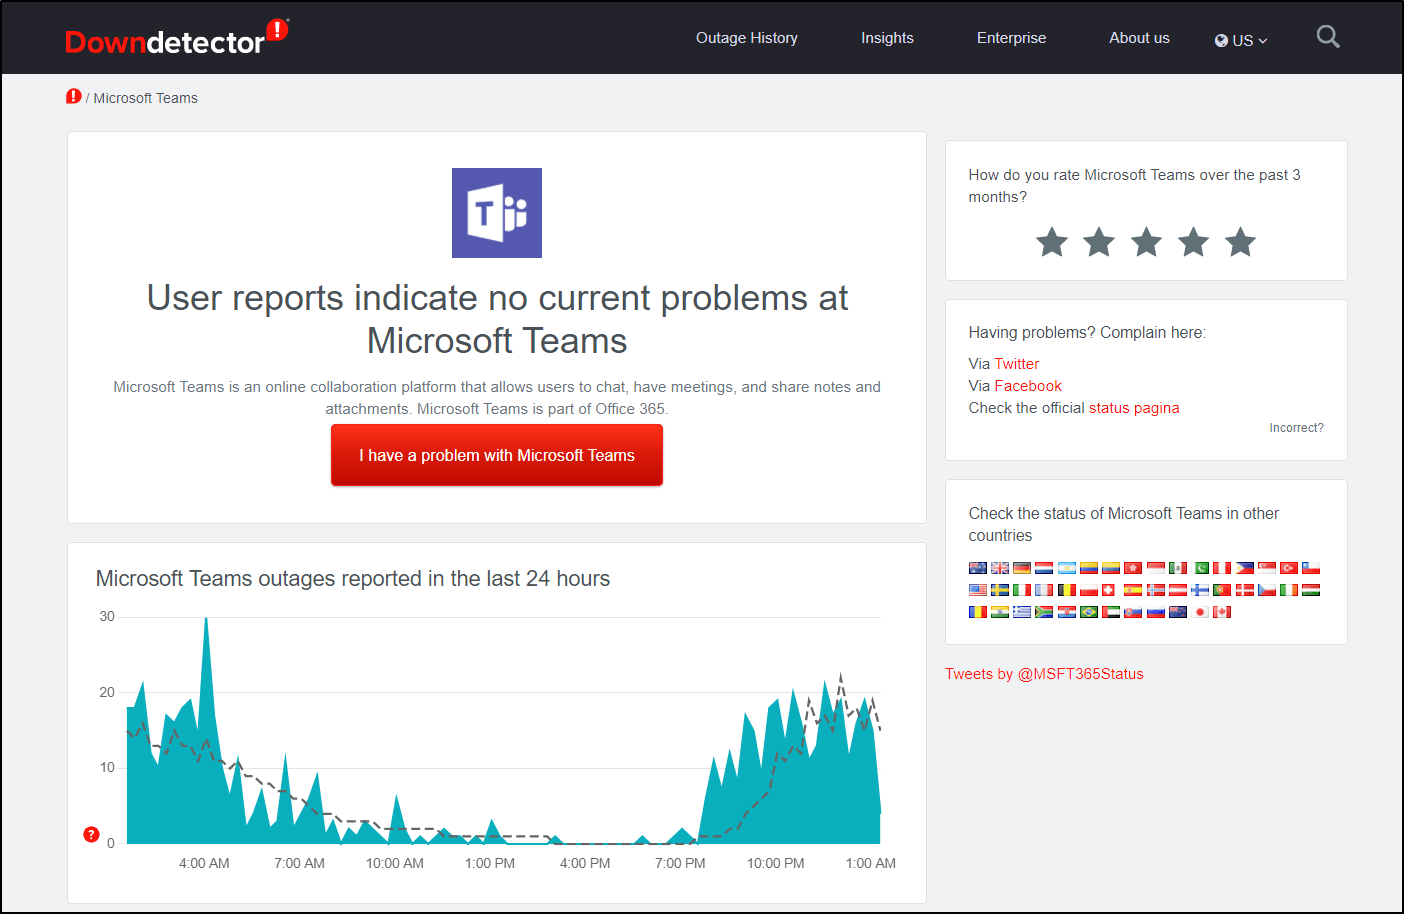Image resolution: width=1404 pixels, height=914 pixels.
Task: Go to the Insights page
Action: (887, 38)
